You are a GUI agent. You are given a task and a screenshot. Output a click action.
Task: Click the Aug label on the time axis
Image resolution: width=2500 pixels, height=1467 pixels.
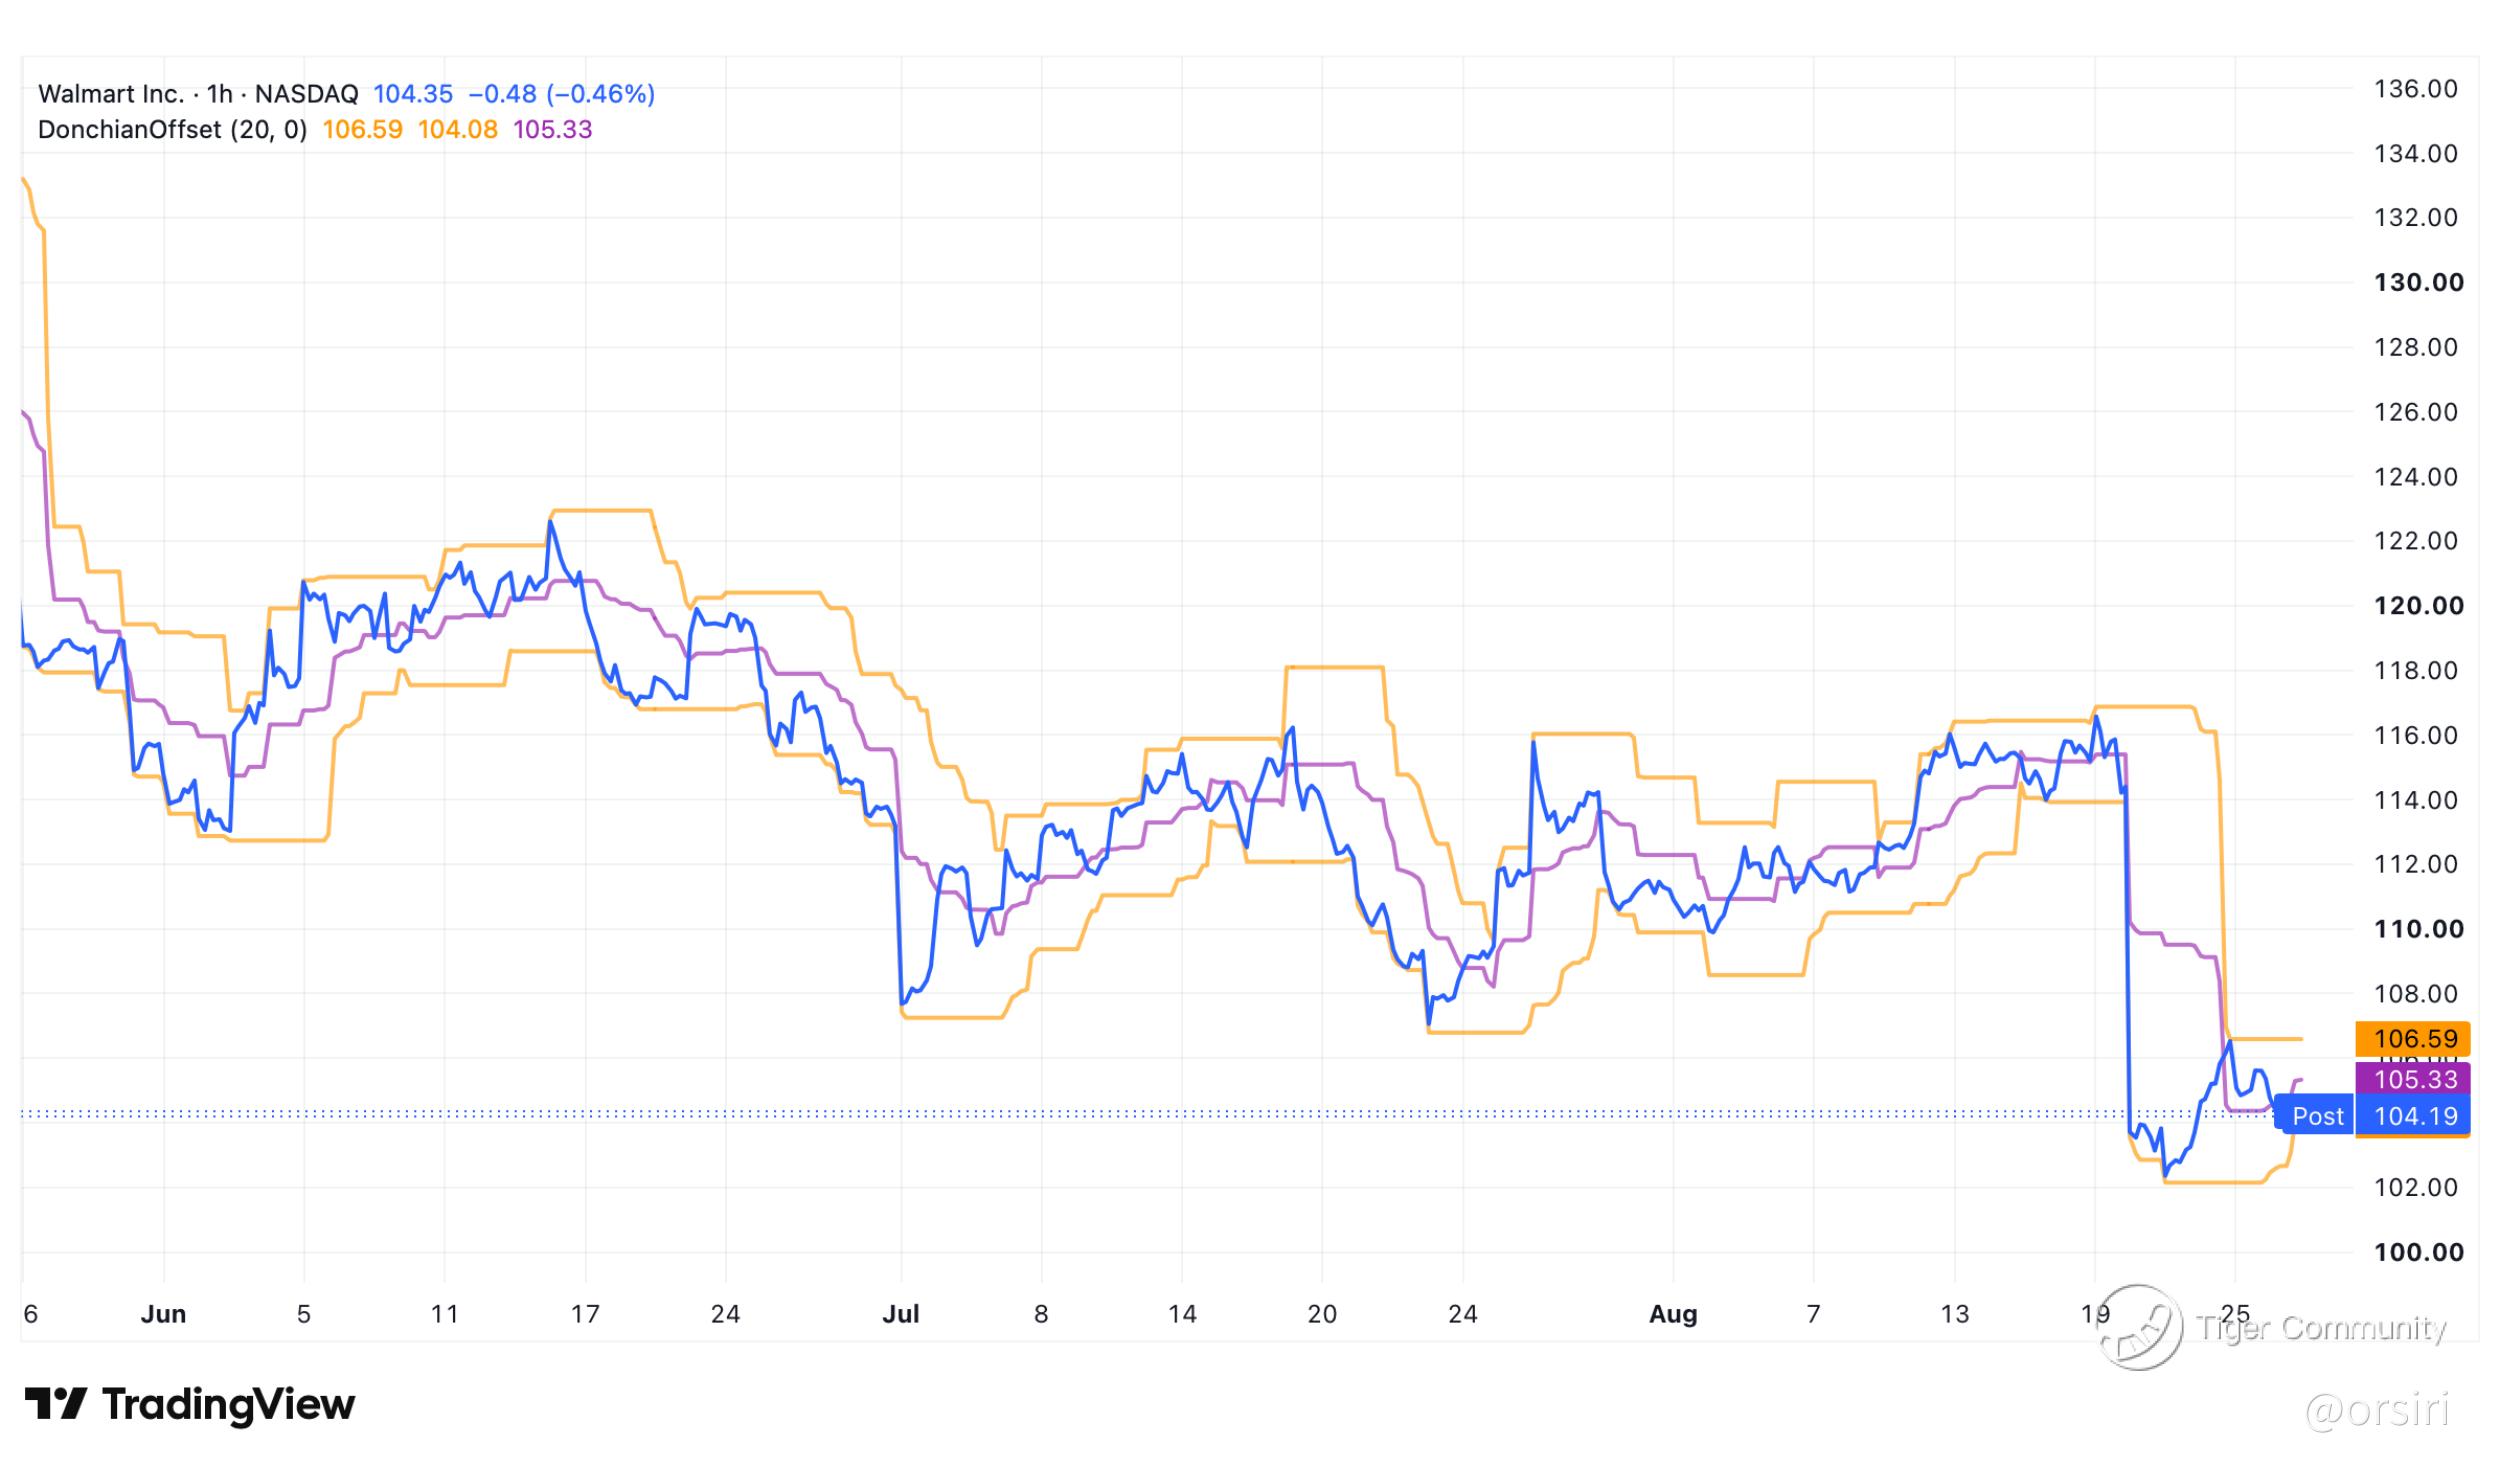point(1673,1314)
